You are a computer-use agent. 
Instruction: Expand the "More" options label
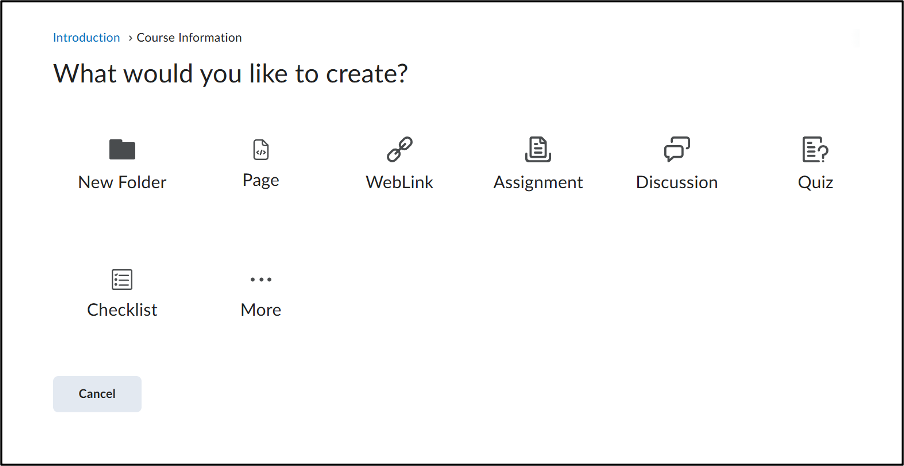[260, 310]
